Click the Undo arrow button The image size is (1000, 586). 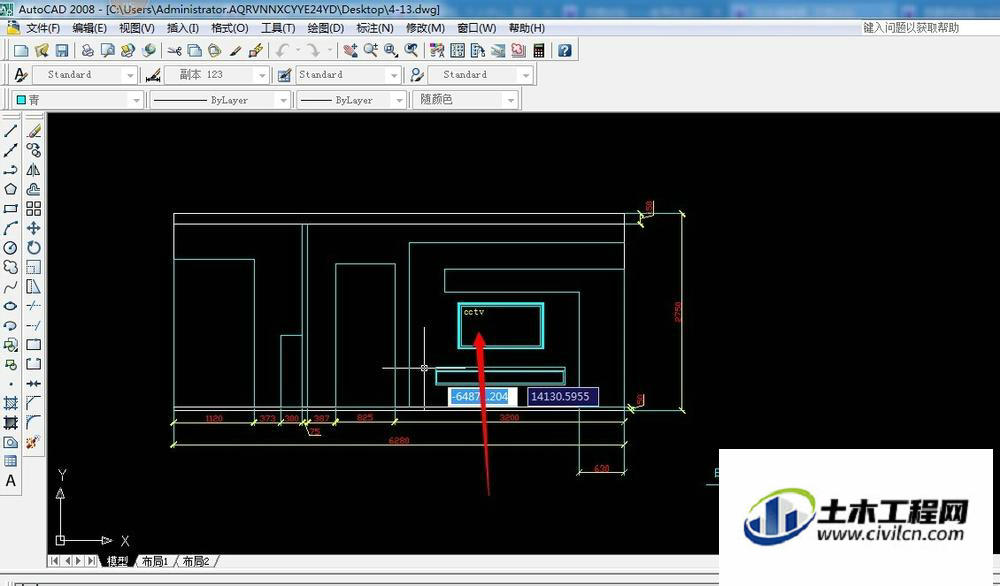tap(283, 50)
